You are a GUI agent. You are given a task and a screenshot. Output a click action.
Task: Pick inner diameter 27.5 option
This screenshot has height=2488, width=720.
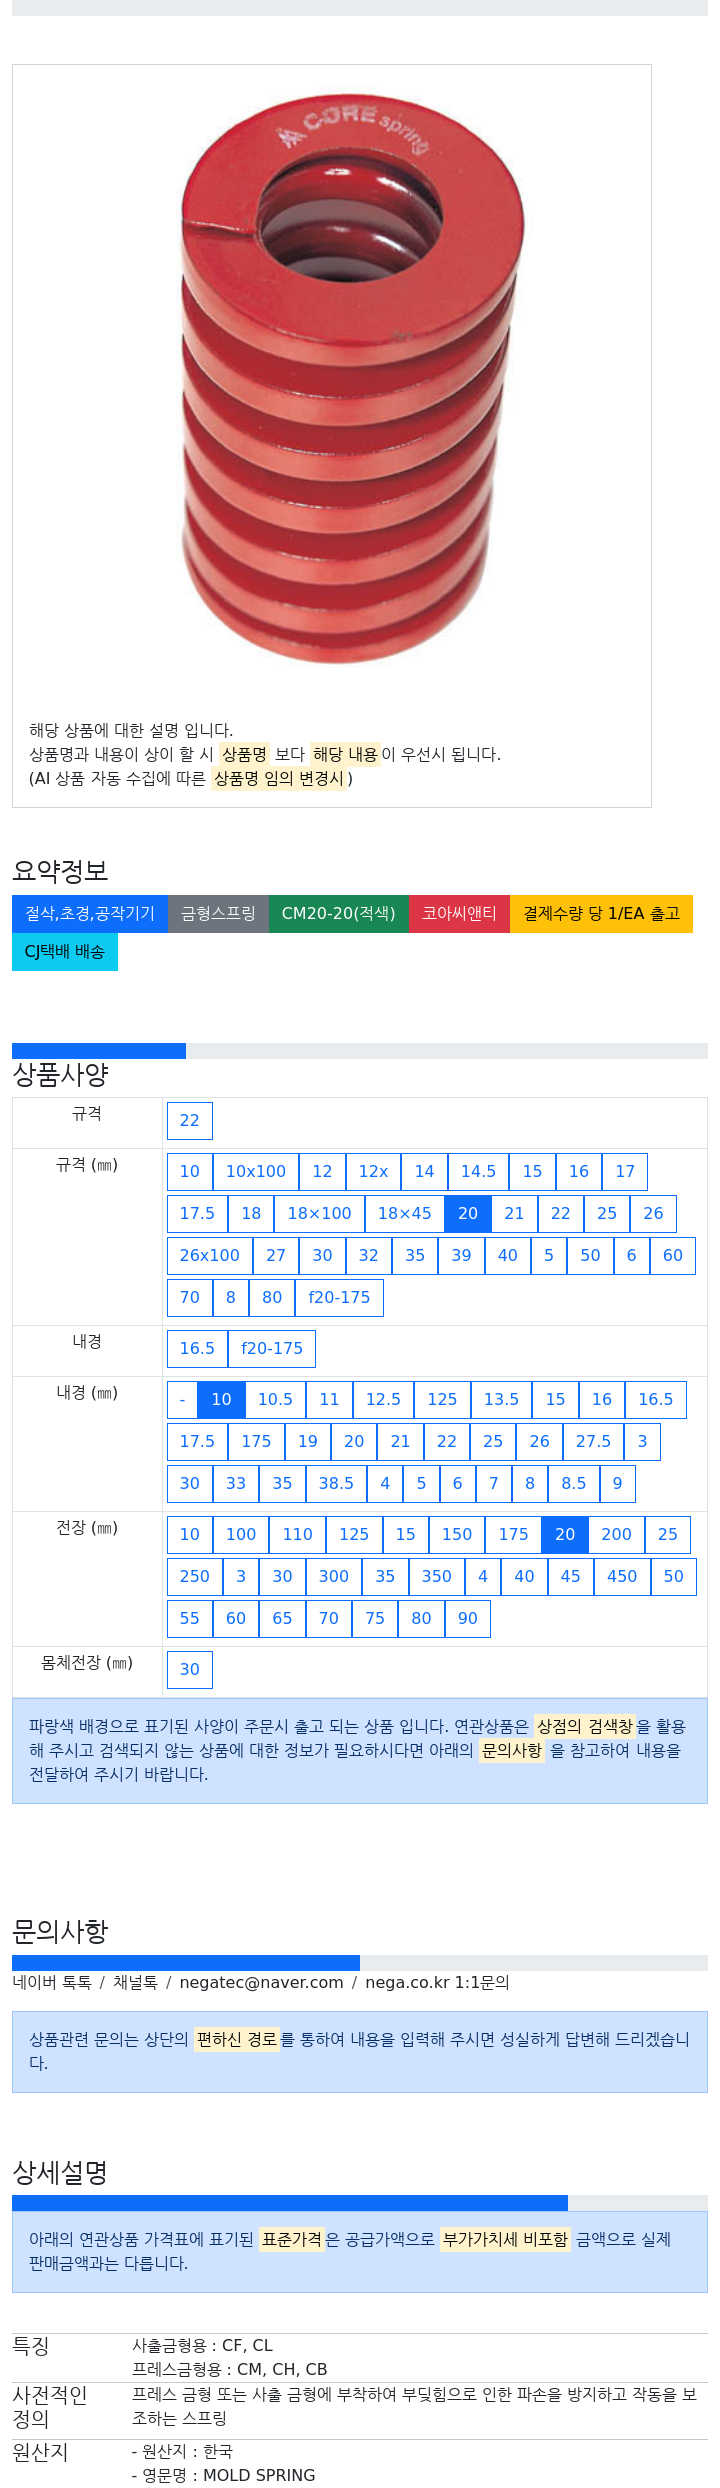pyautogui.click(x=593, y=1442)
